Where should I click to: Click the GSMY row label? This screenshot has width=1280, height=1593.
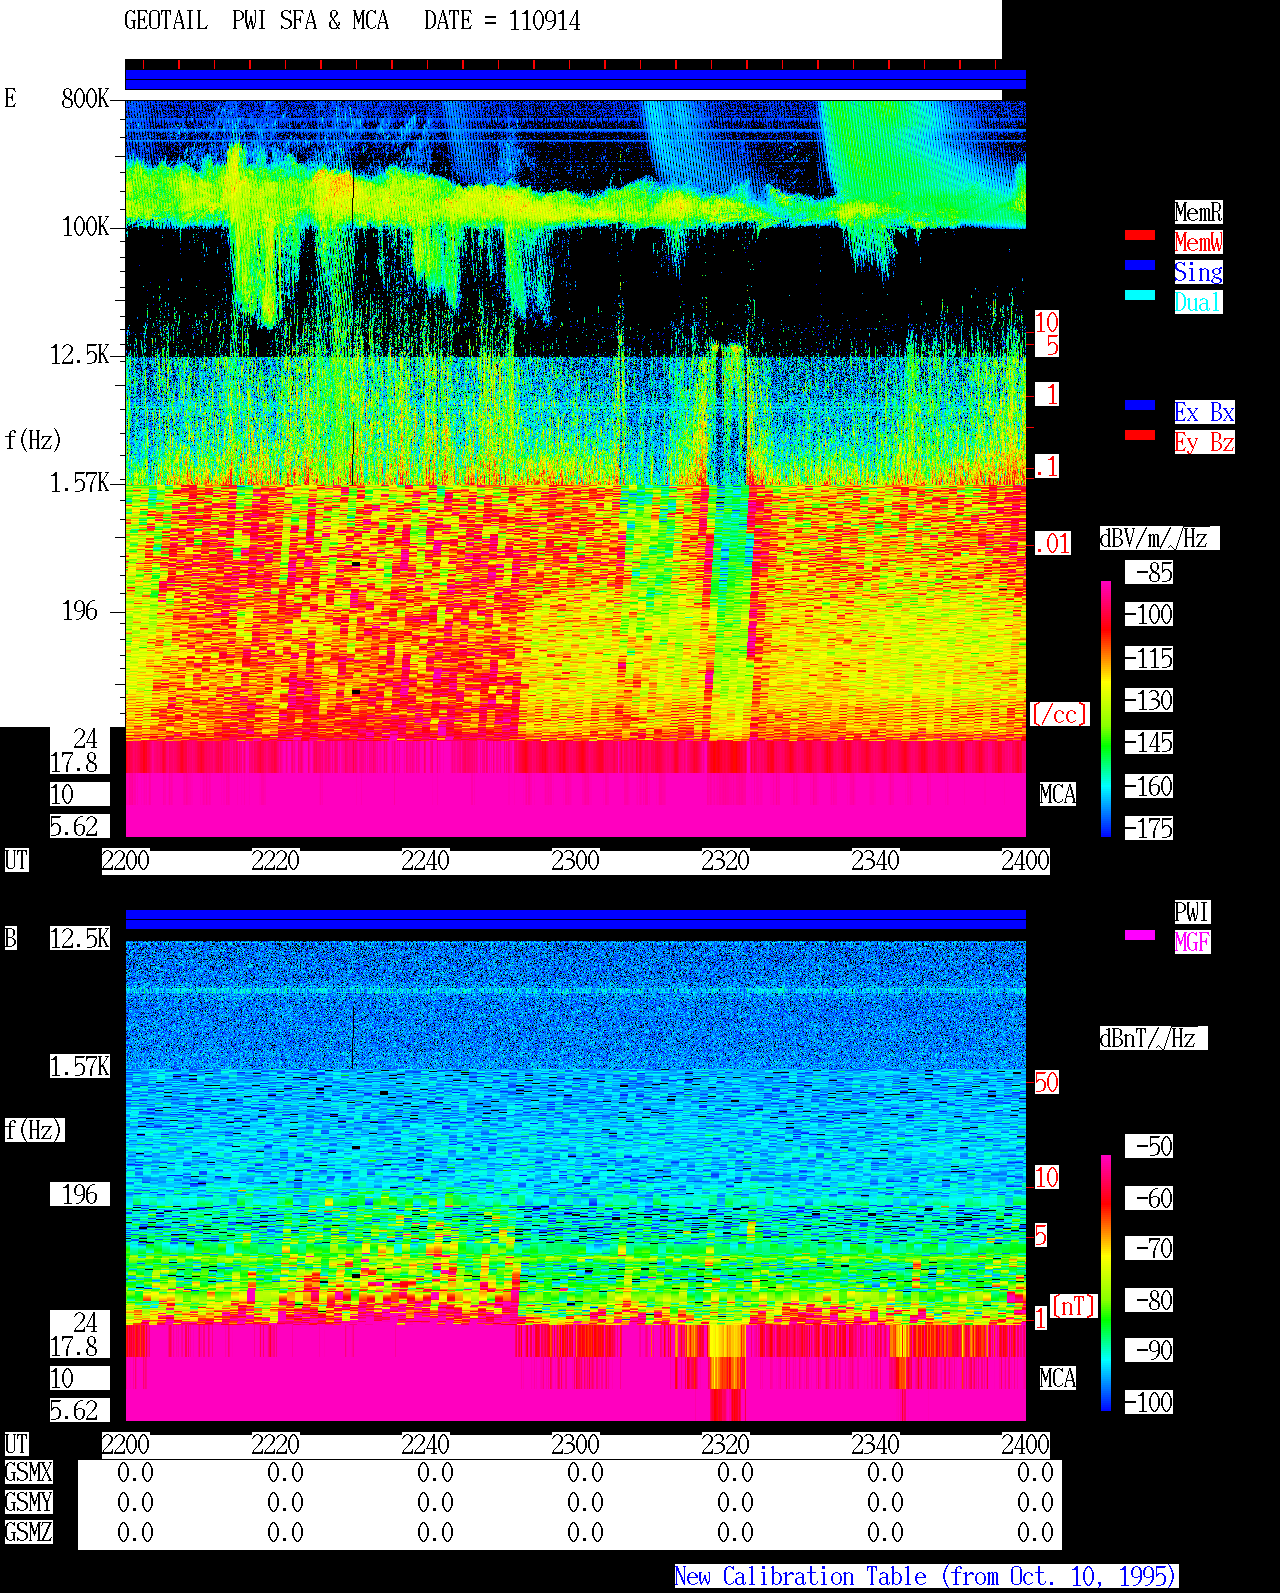coord(28,1502)
